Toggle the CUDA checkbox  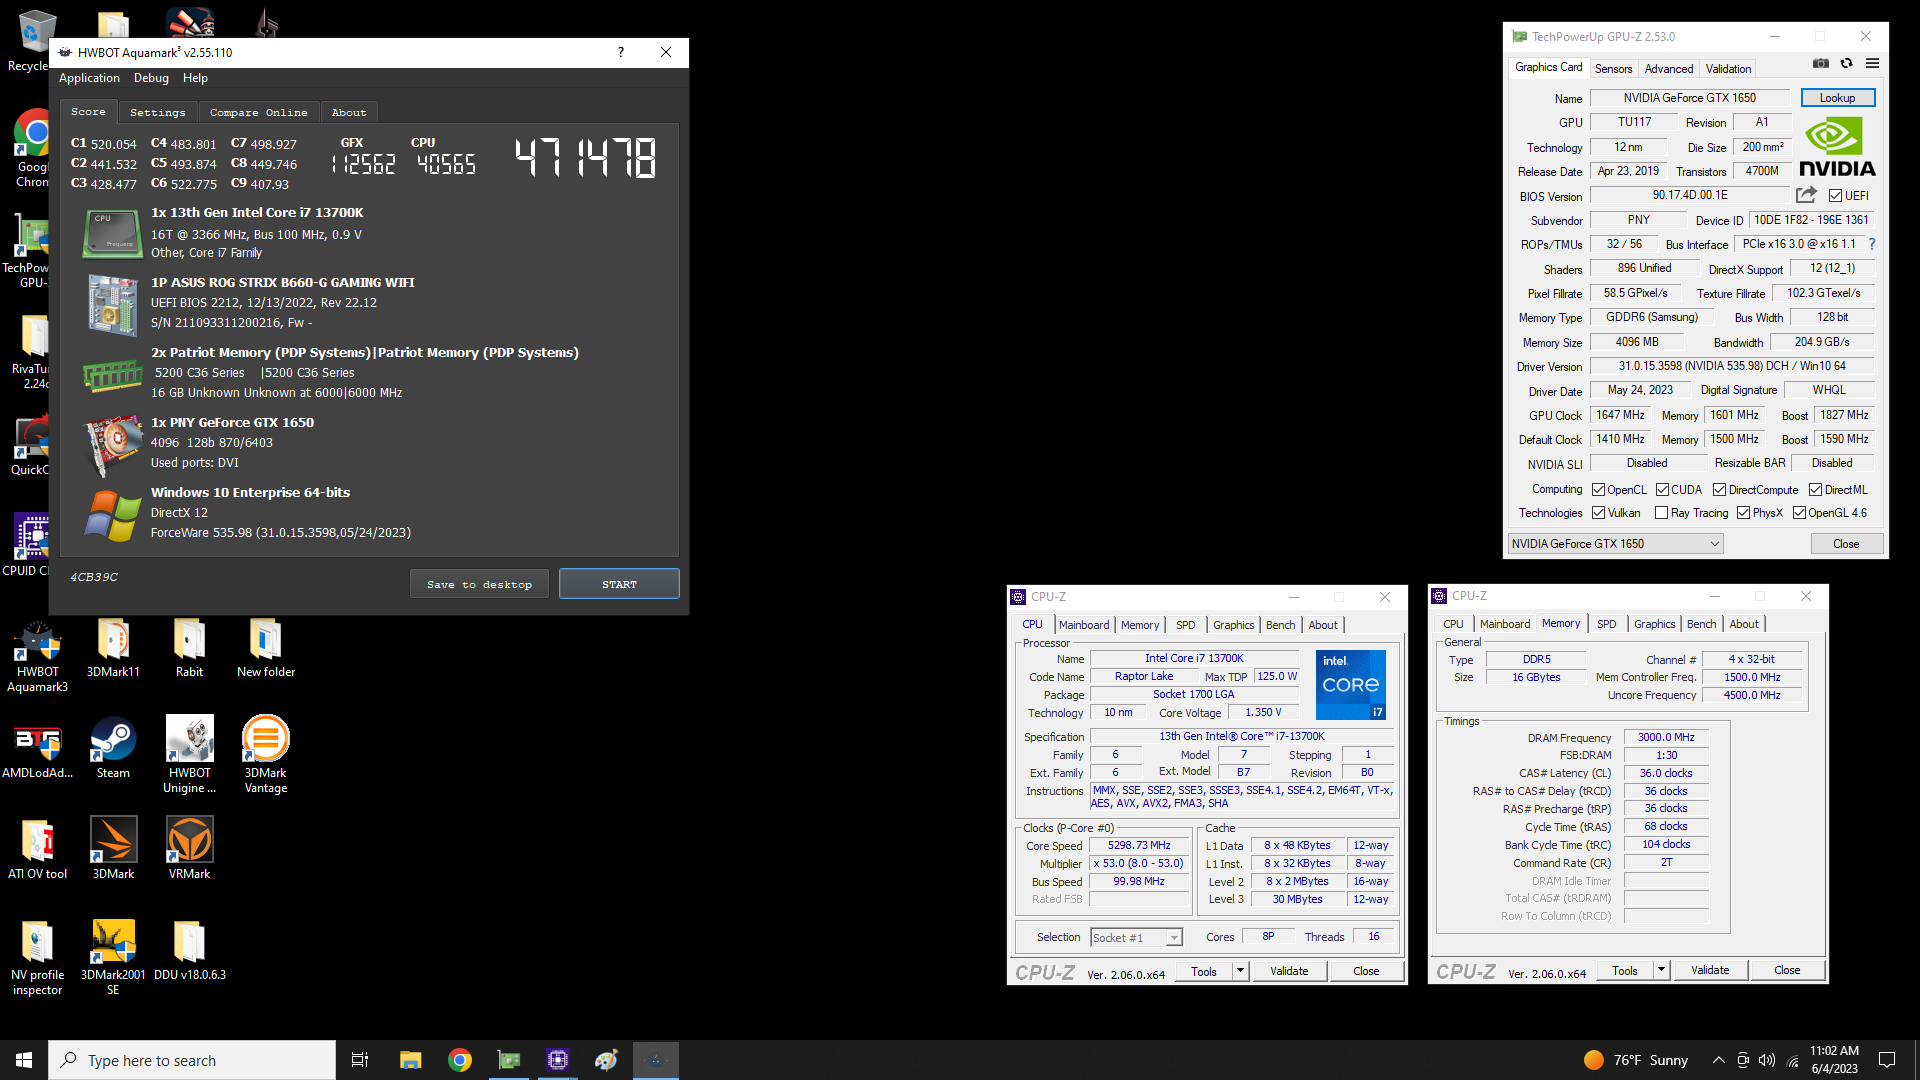1662,490
